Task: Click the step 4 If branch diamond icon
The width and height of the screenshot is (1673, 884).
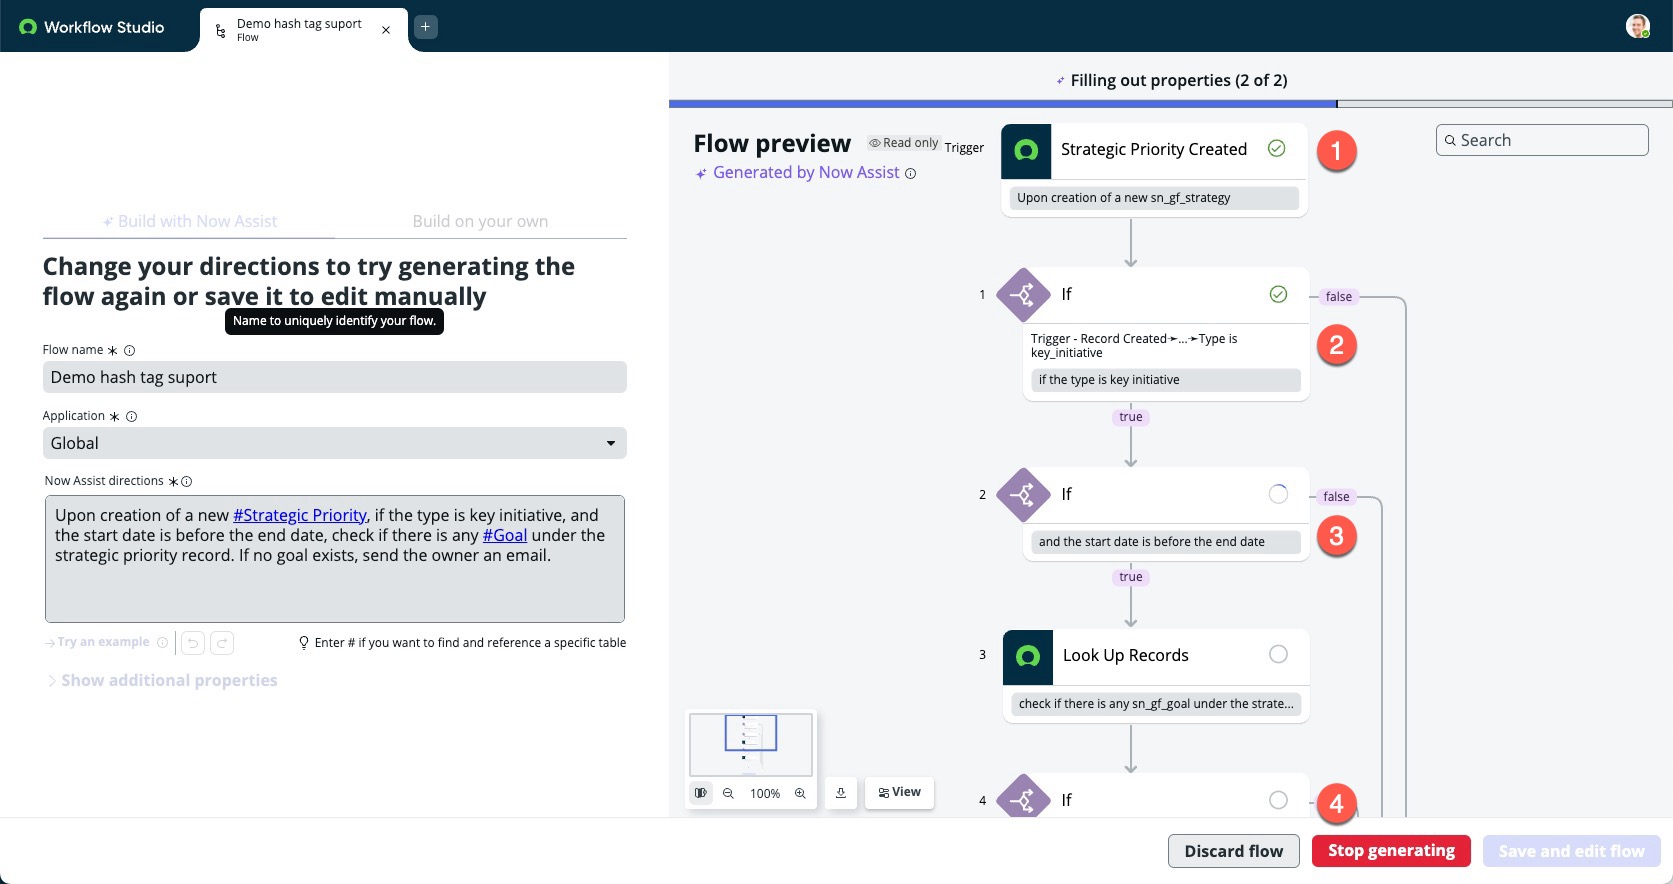Action: click(x=1023, y=797)
